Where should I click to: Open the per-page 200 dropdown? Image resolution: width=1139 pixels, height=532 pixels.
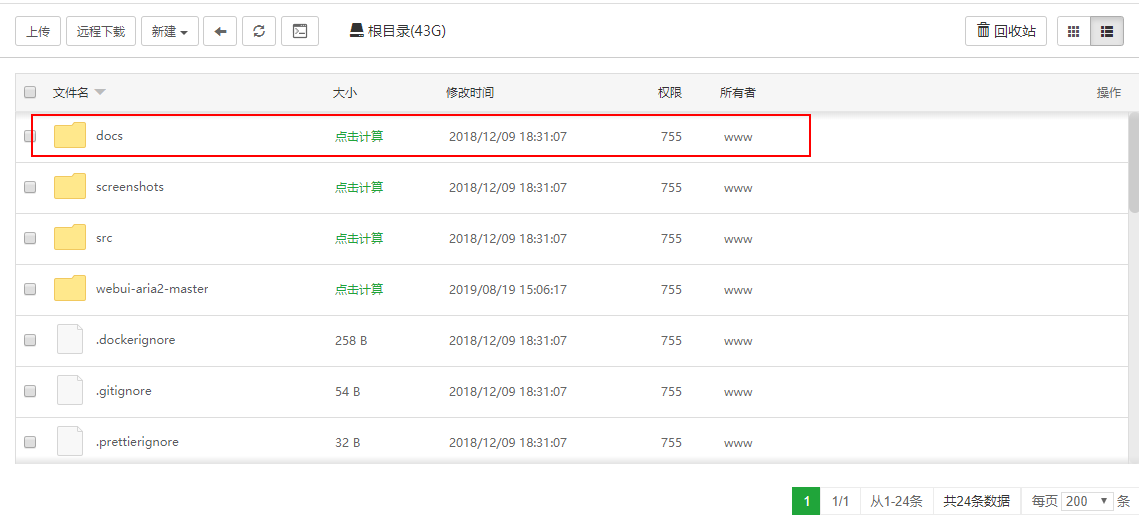(1087, 501)
